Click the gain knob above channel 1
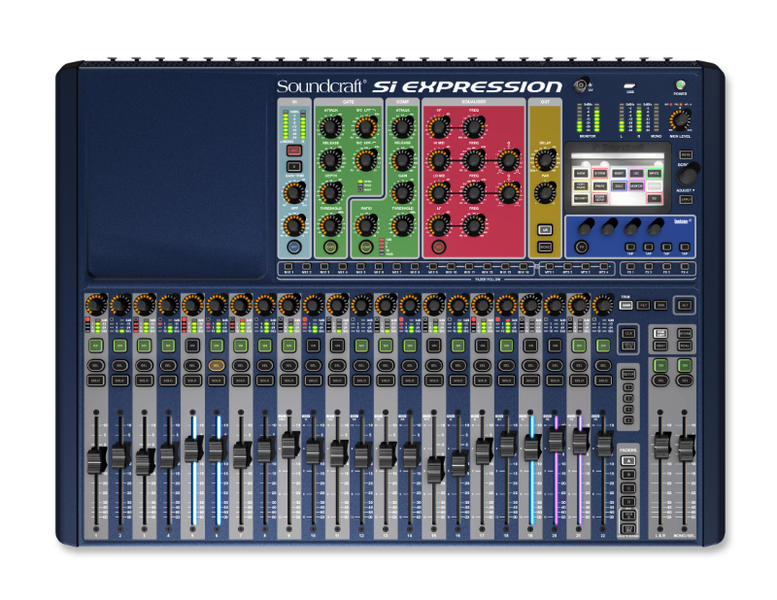 [95, 304]
